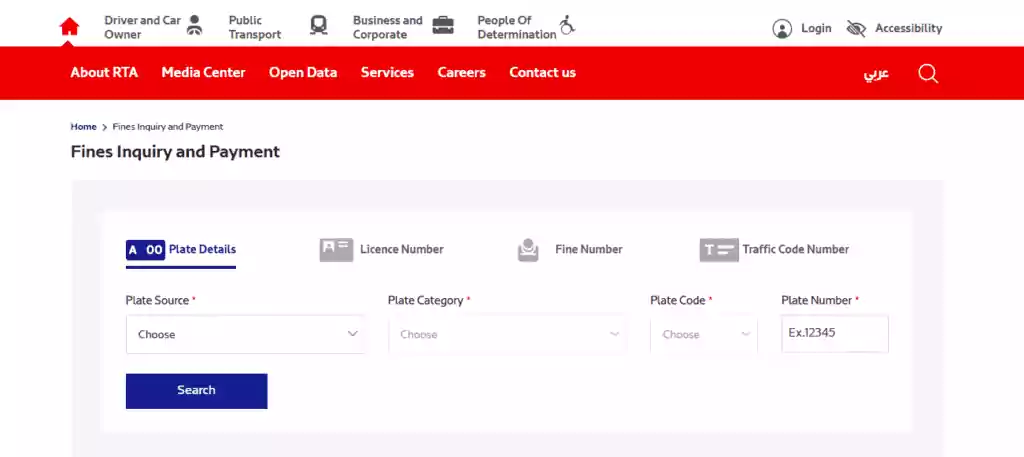Click the red Home icon
This screenshot has height=457, width=1024.
69,27
